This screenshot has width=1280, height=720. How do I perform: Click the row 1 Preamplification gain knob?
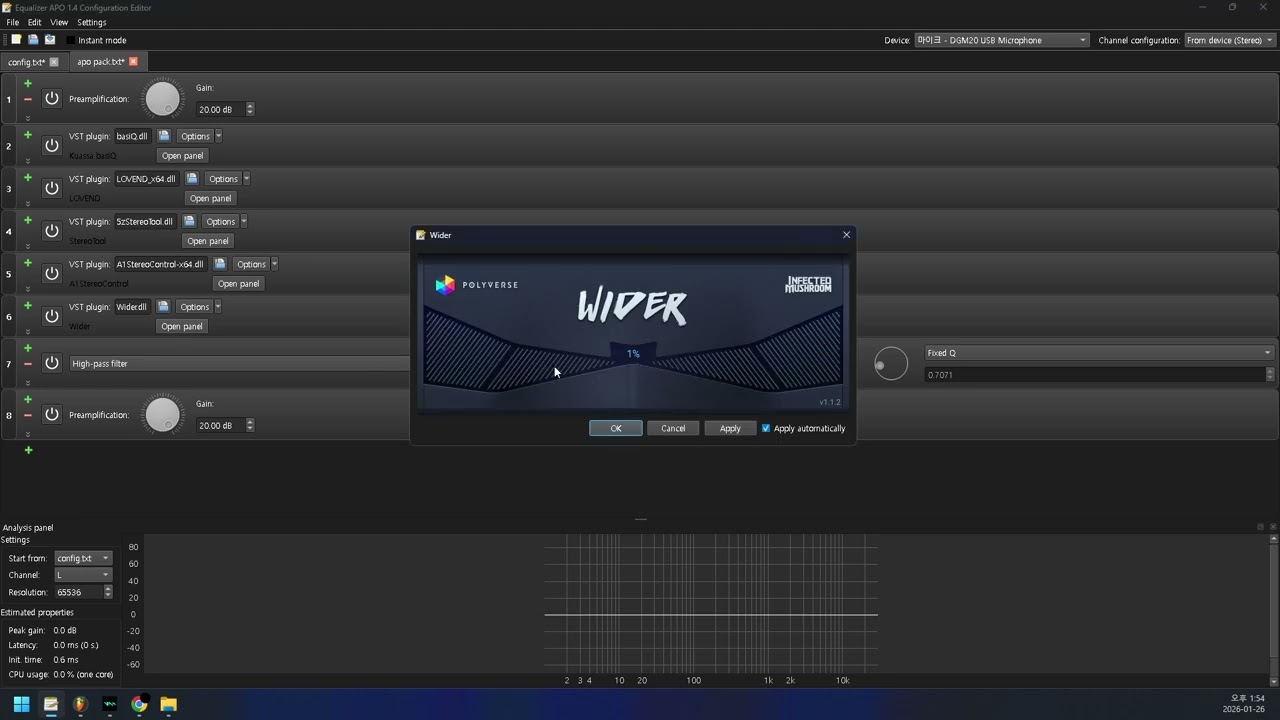[x=163, y=99]
